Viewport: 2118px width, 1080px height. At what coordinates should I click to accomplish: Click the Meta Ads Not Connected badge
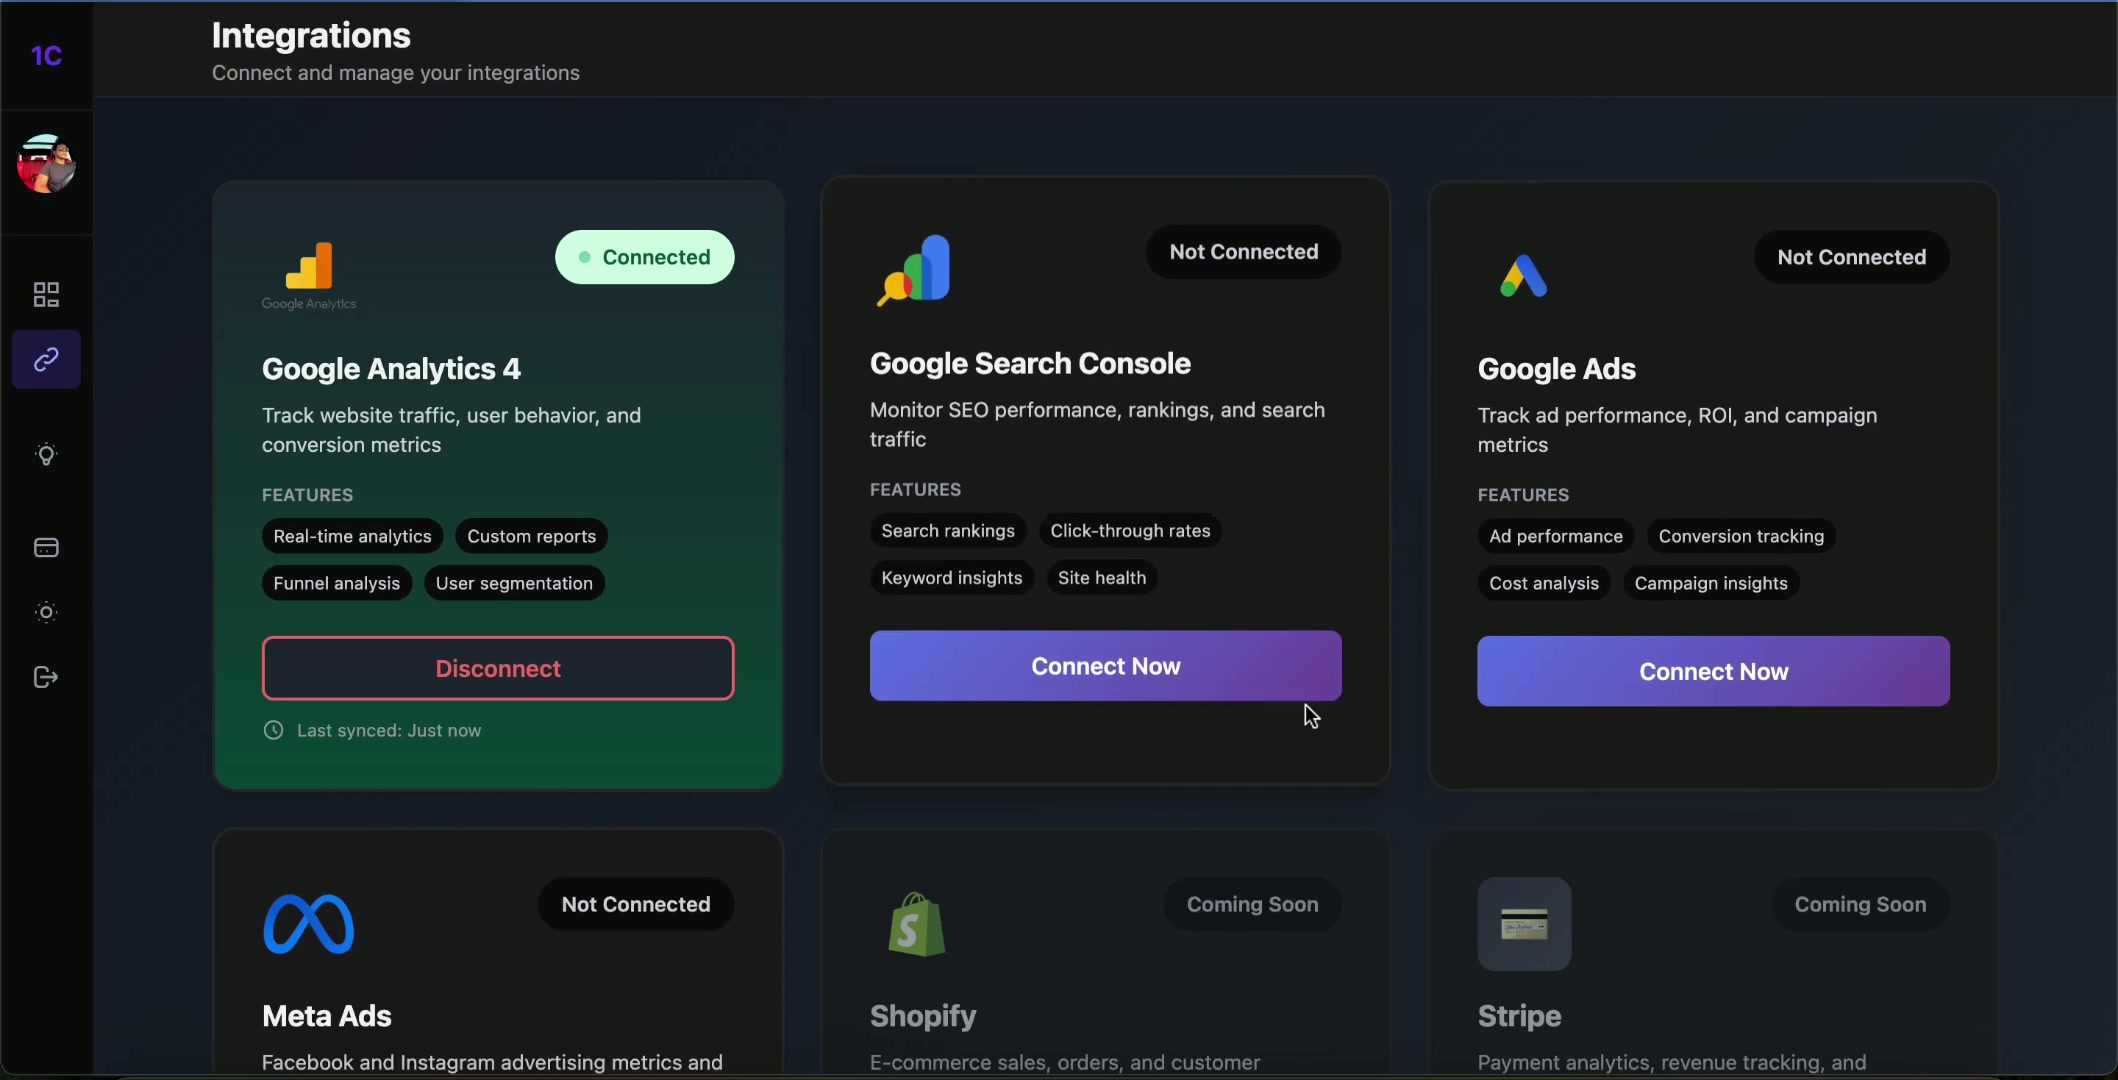pos(636,904)
